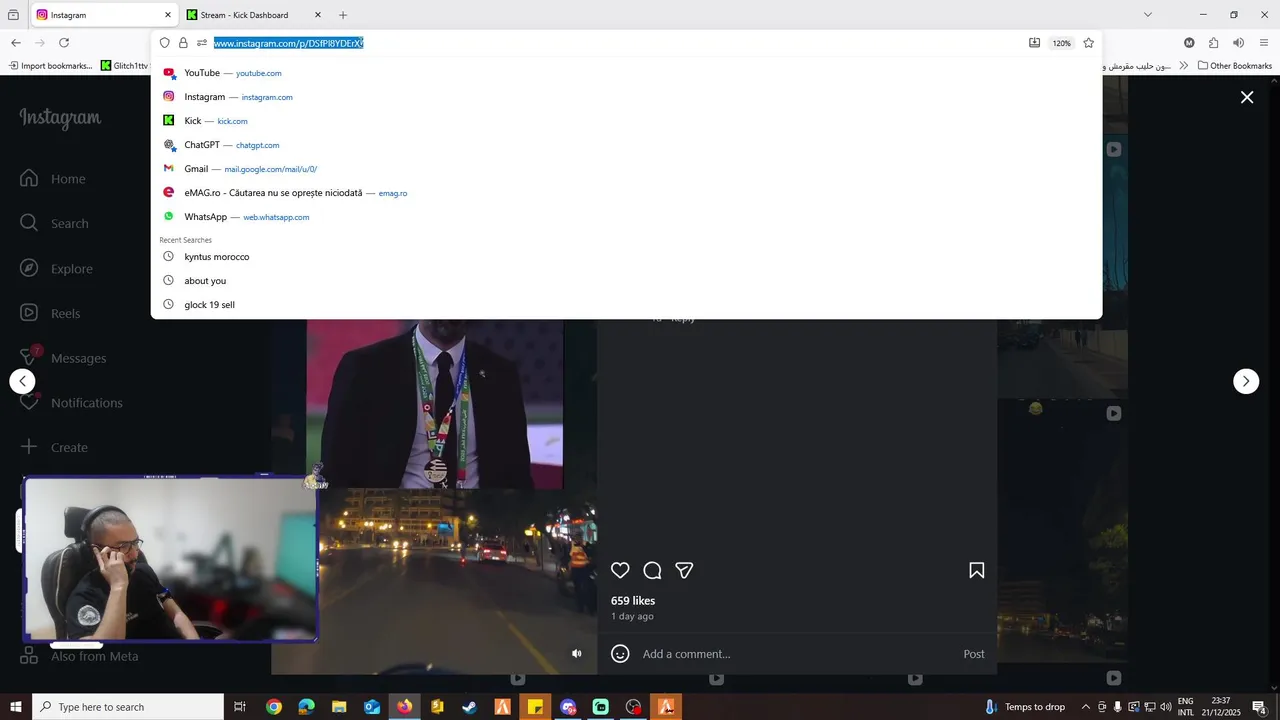Open the Firefox account avatar icon
Viewport: 1280px width, 720px height.
tap(1189, 43)
